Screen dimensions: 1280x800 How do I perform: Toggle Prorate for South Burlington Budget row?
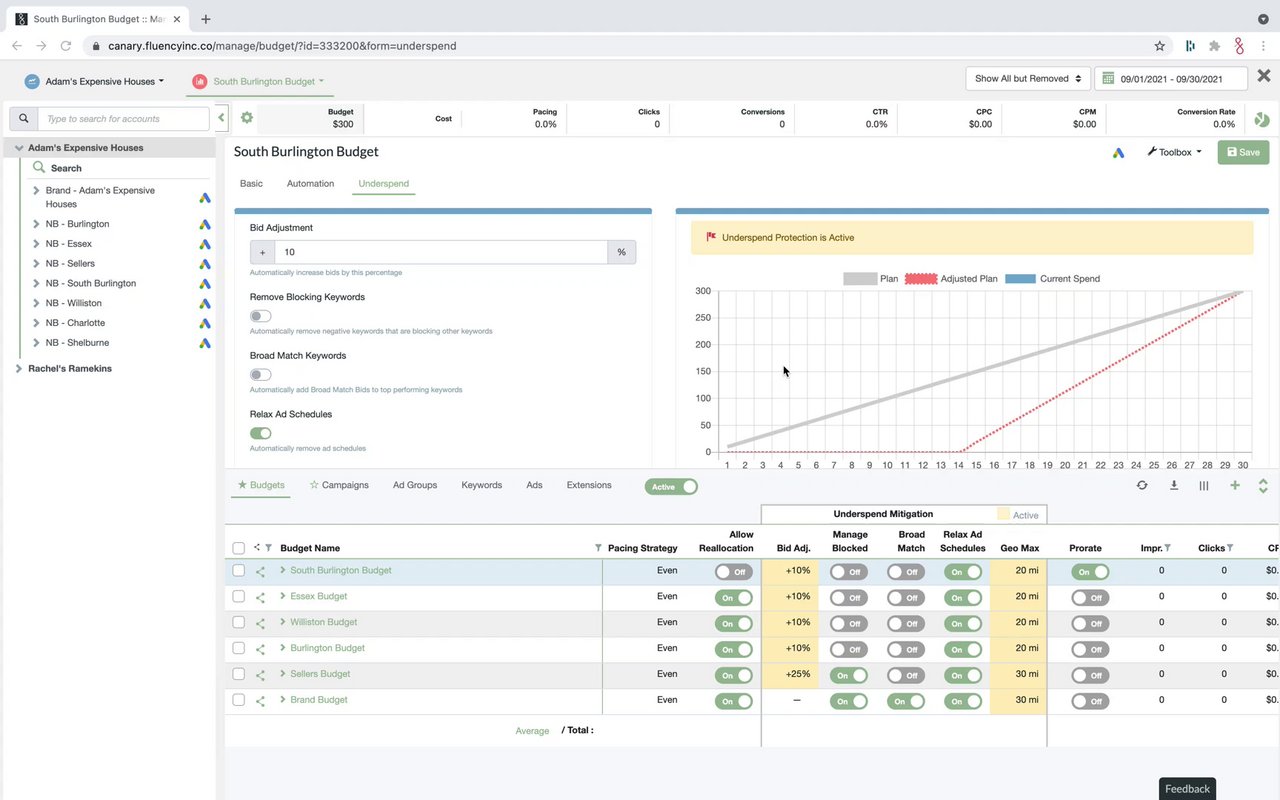click(1090, 572)
